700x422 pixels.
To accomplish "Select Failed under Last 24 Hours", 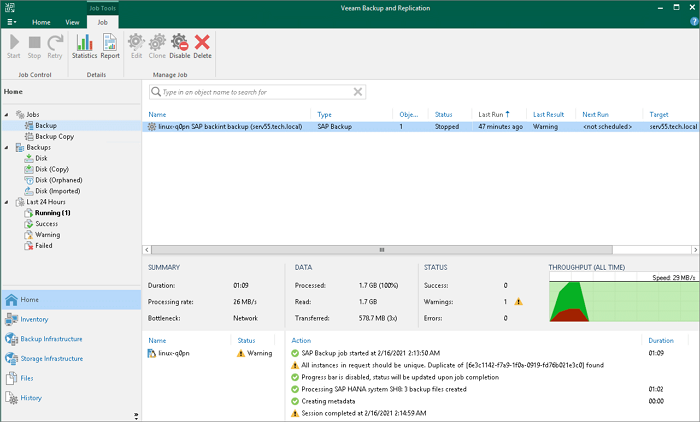I will tap(46, 245).
